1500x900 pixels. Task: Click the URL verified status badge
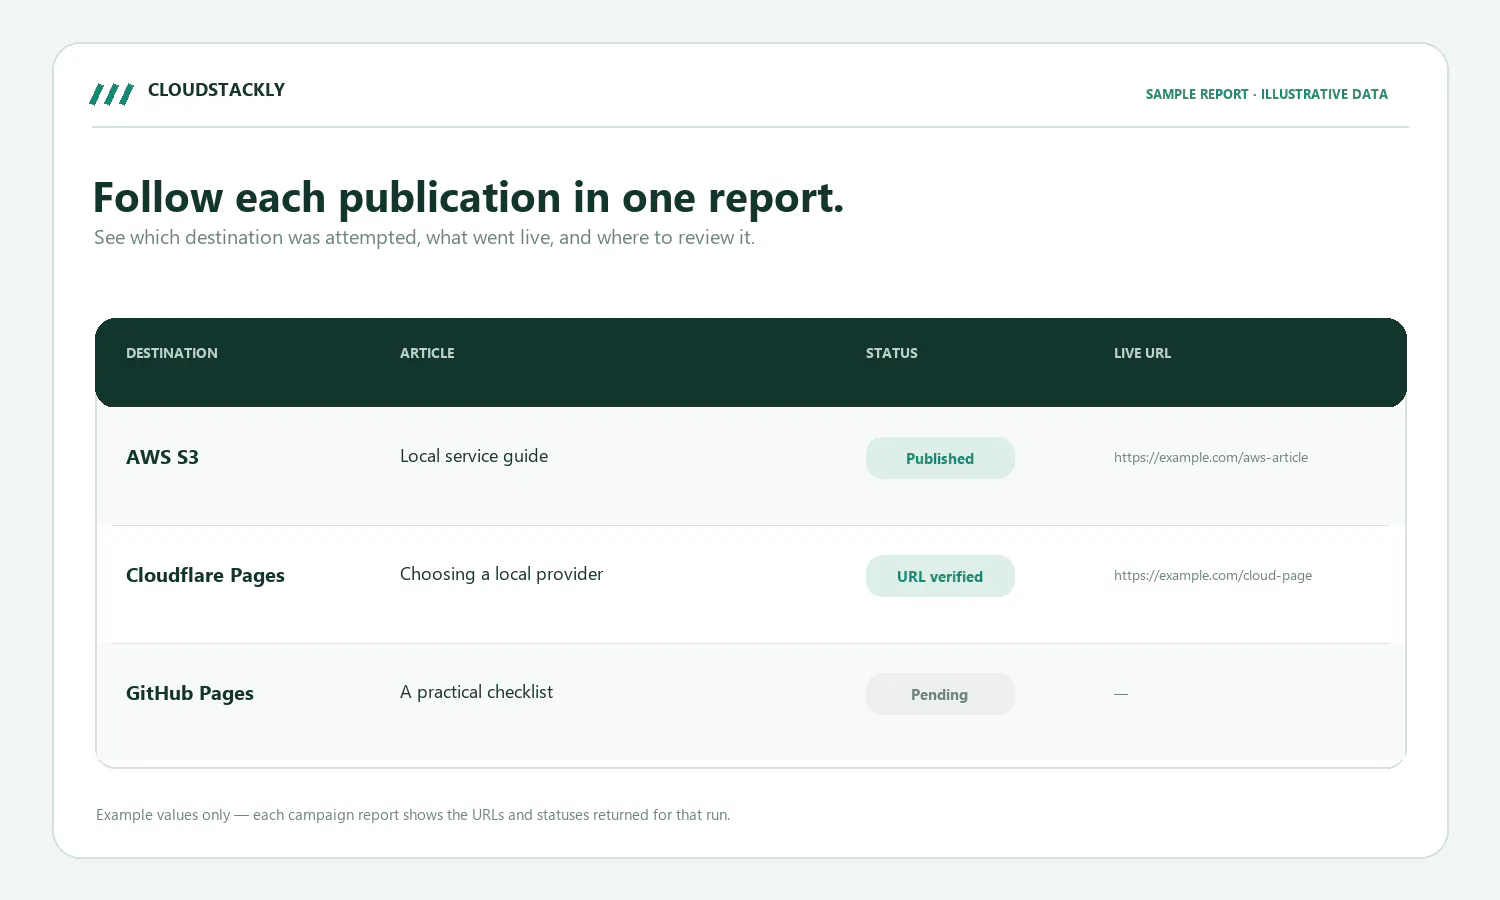pyautogui.click(x=940, y=576)
